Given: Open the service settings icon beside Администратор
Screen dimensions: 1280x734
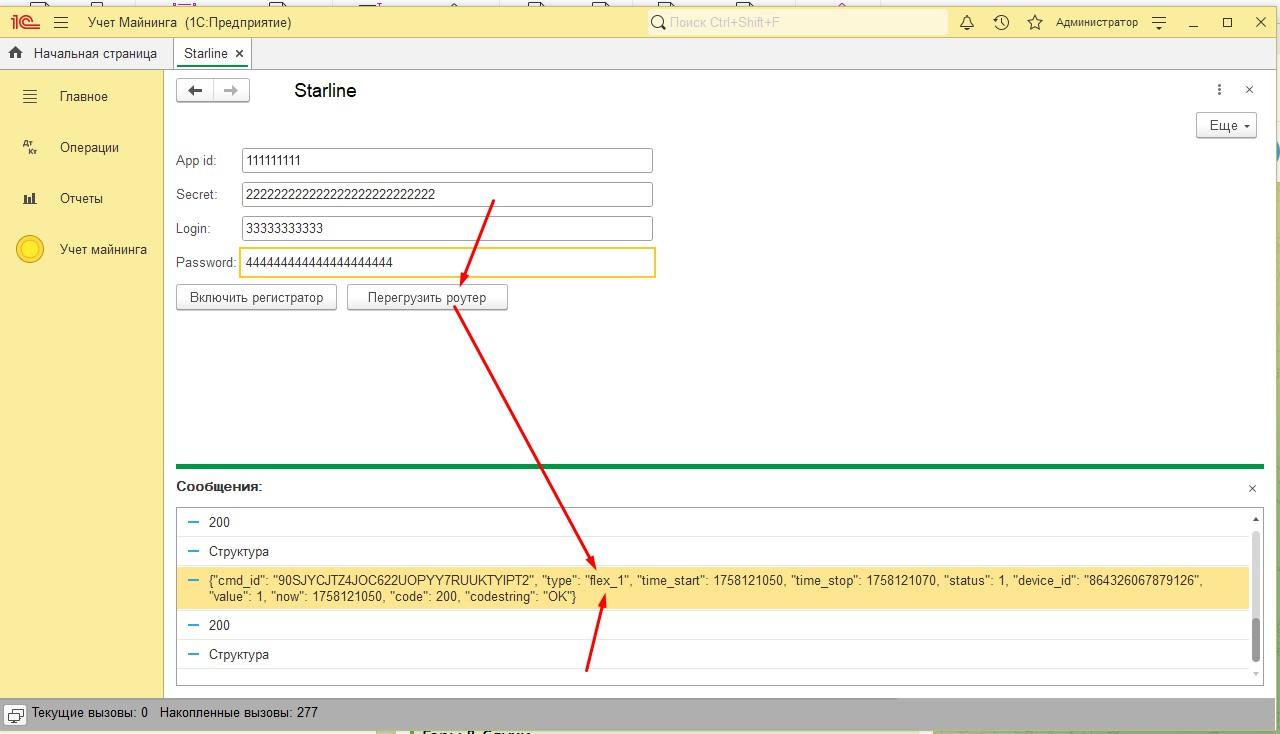Looking at the screenshot, I should click(1159, 22).
